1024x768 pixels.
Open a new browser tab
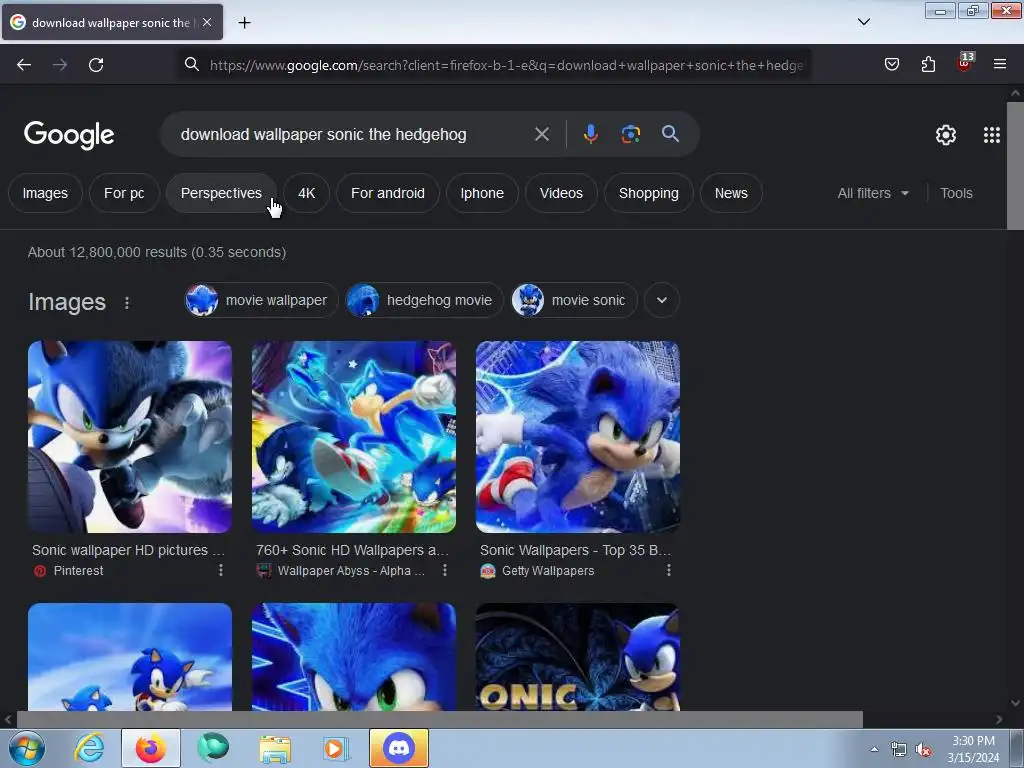(x=244, y=23)
